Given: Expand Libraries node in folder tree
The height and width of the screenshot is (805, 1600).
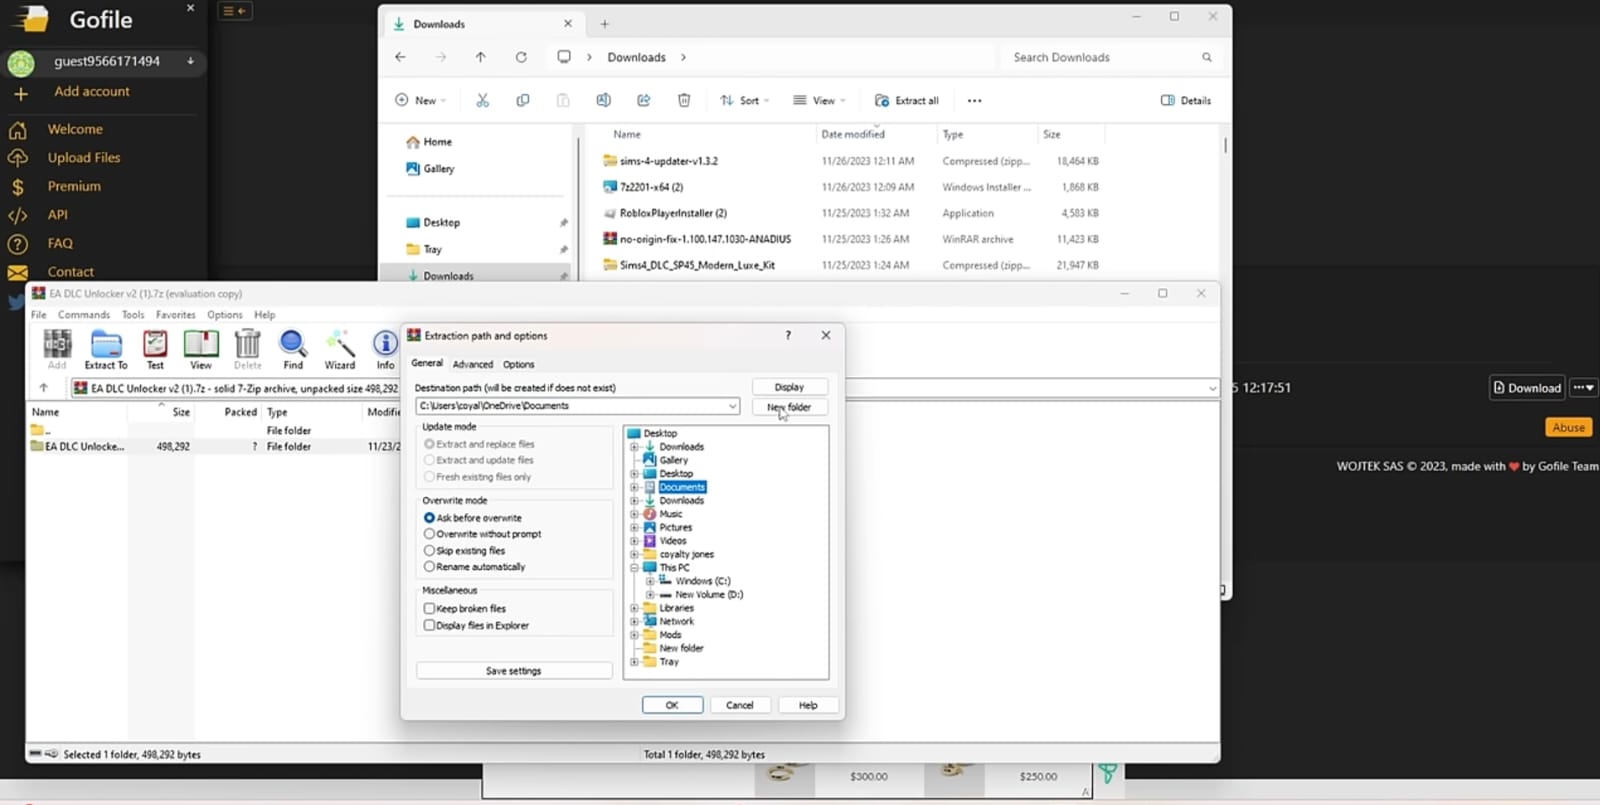Looking at the screenshot, I should click(x=634, y=608).
